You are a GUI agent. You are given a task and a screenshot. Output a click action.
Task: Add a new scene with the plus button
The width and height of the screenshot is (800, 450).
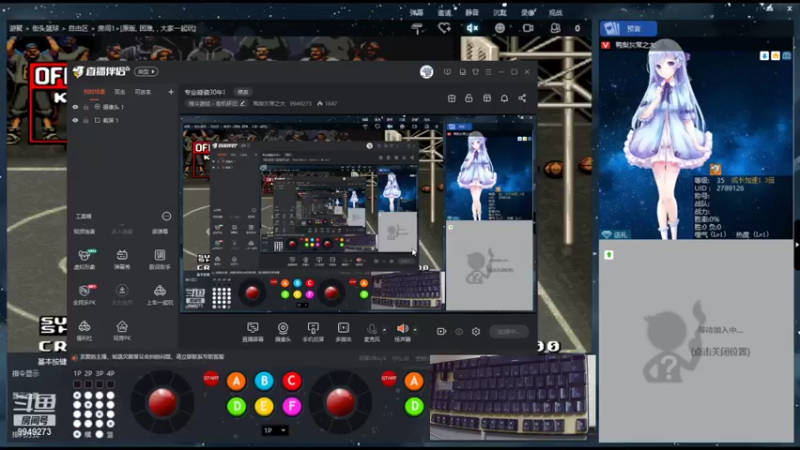[171, 92]
